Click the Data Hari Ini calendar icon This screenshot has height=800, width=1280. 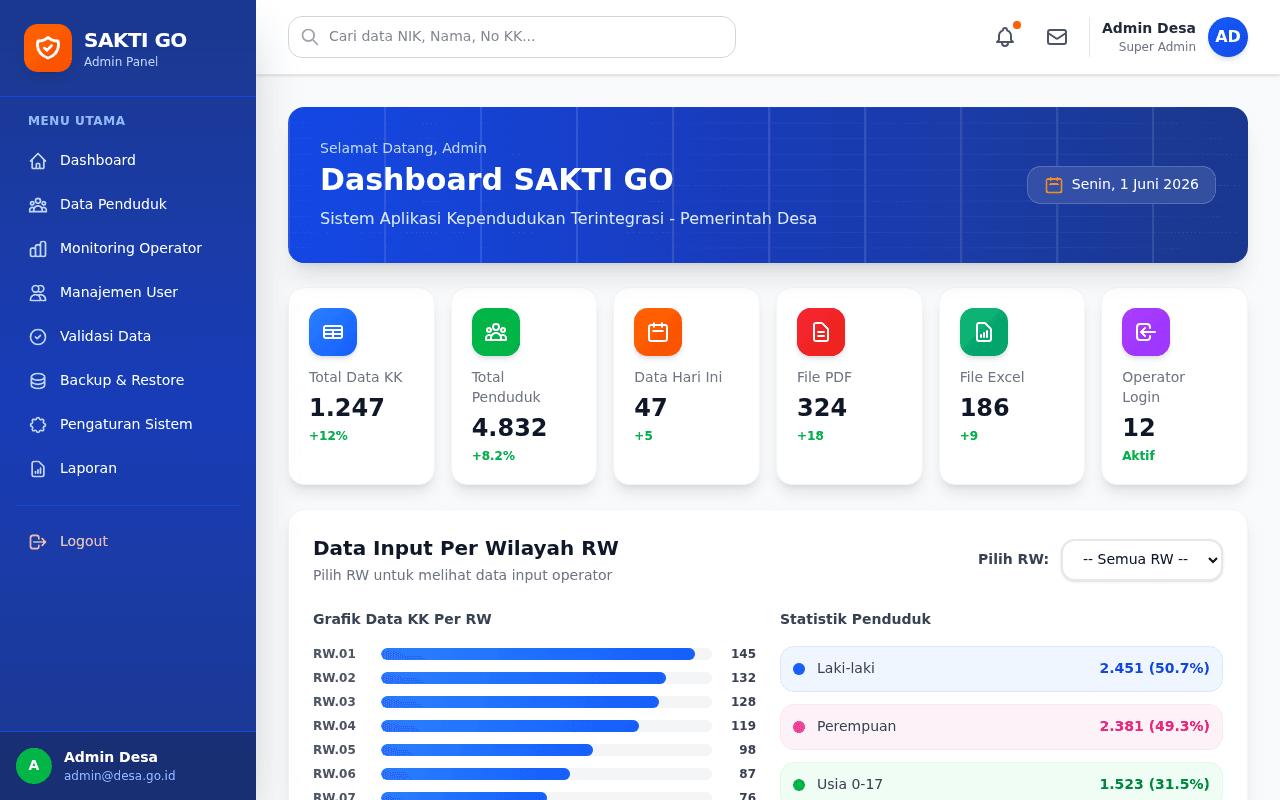tap(658, 332)
